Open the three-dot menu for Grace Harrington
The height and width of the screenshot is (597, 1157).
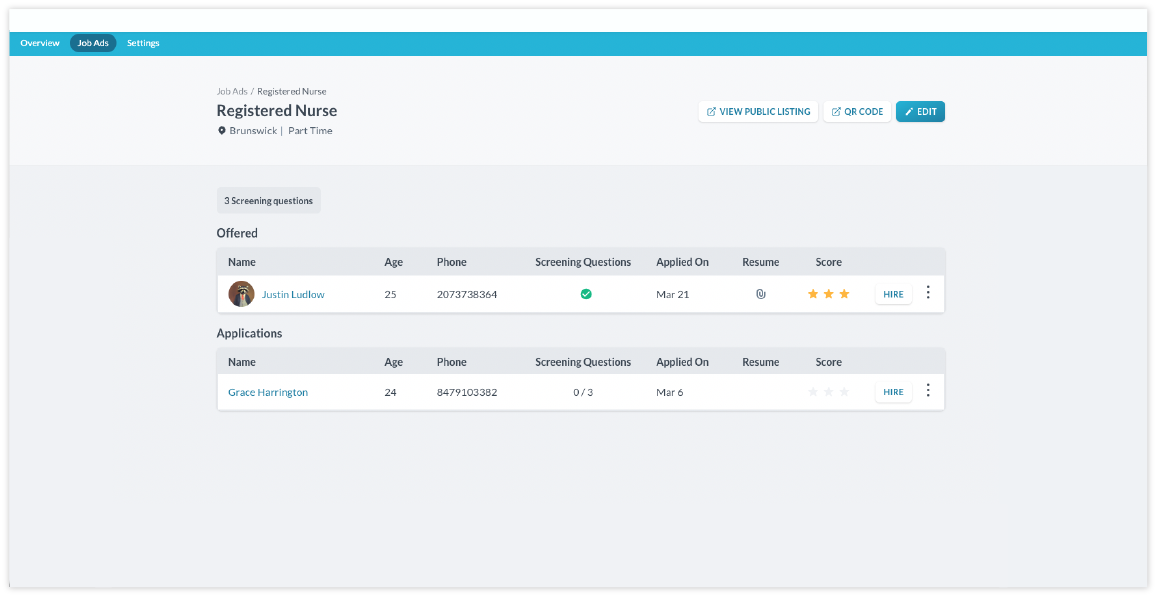(x=928, y=391)
